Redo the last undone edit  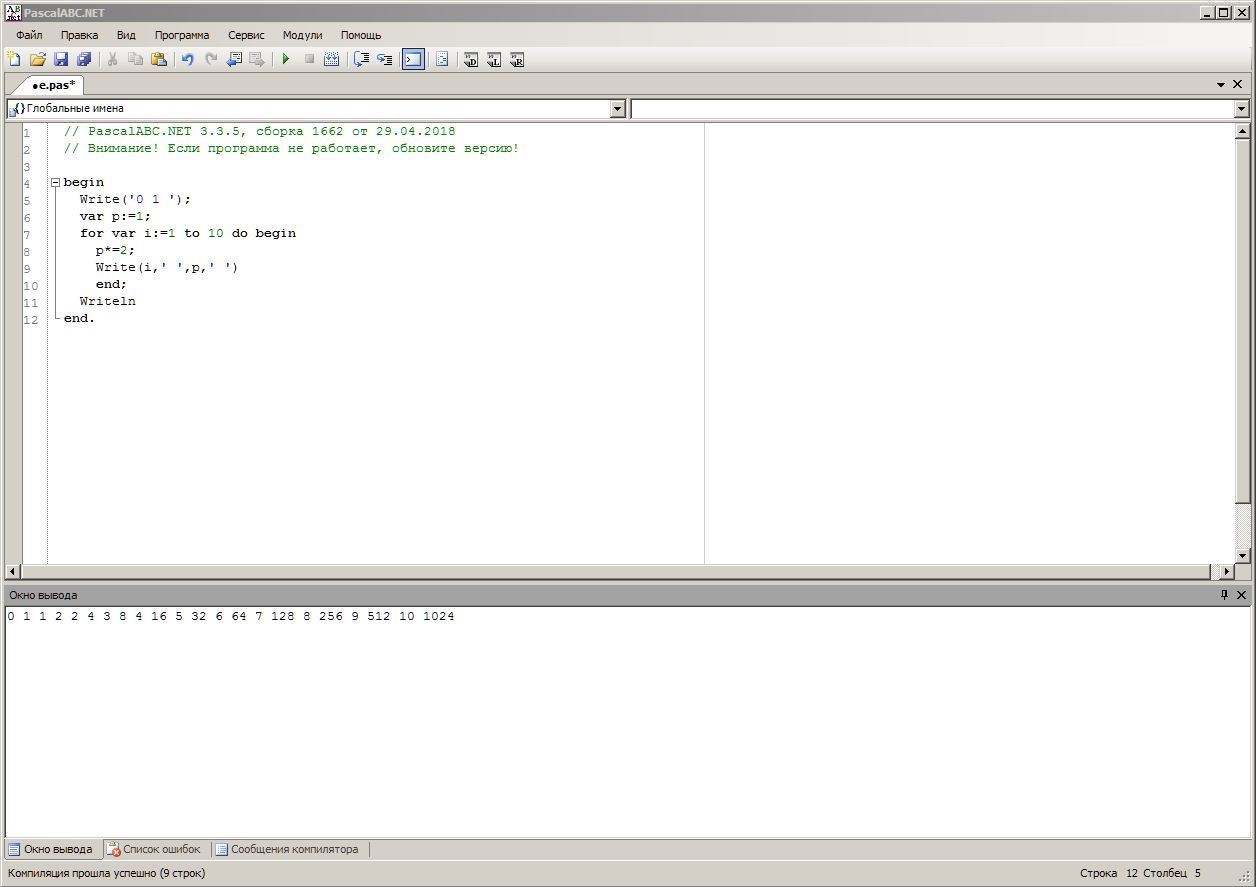(x=211, y=60)
